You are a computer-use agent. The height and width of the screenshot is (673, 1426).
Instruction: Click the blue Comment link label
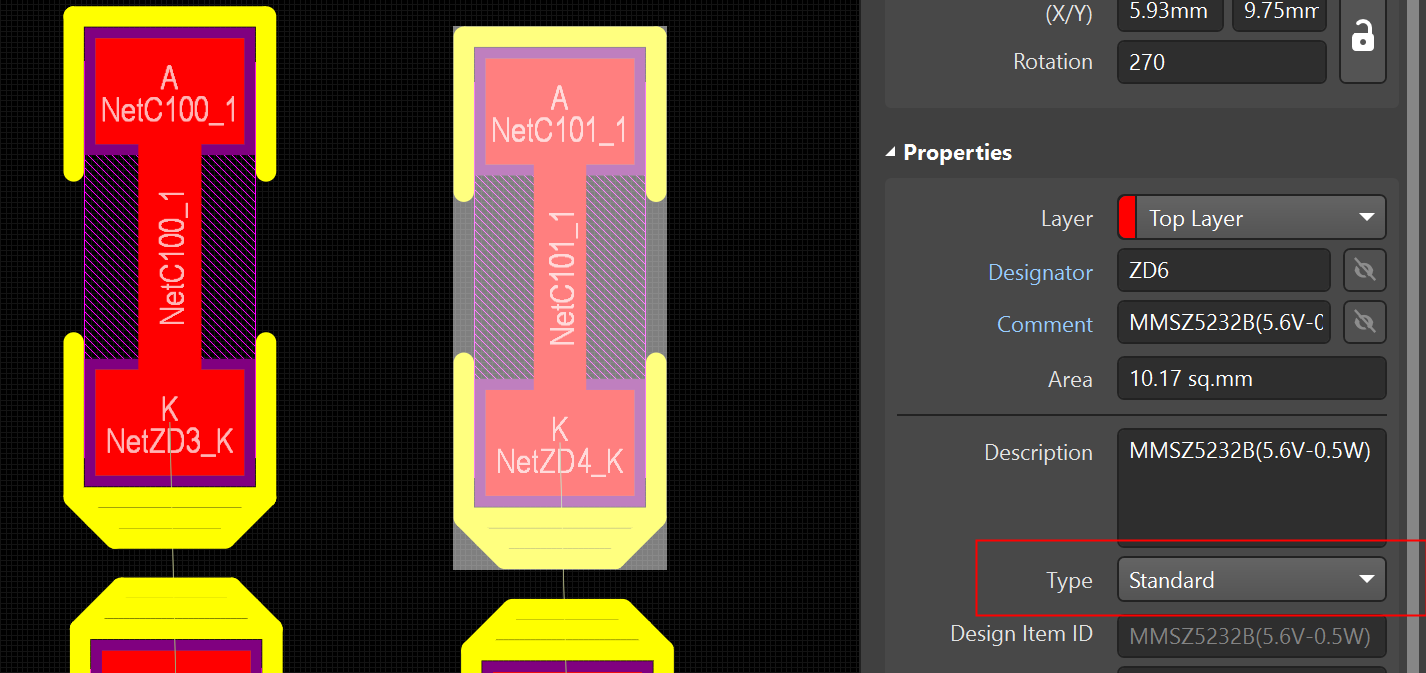pos(1044,324)
